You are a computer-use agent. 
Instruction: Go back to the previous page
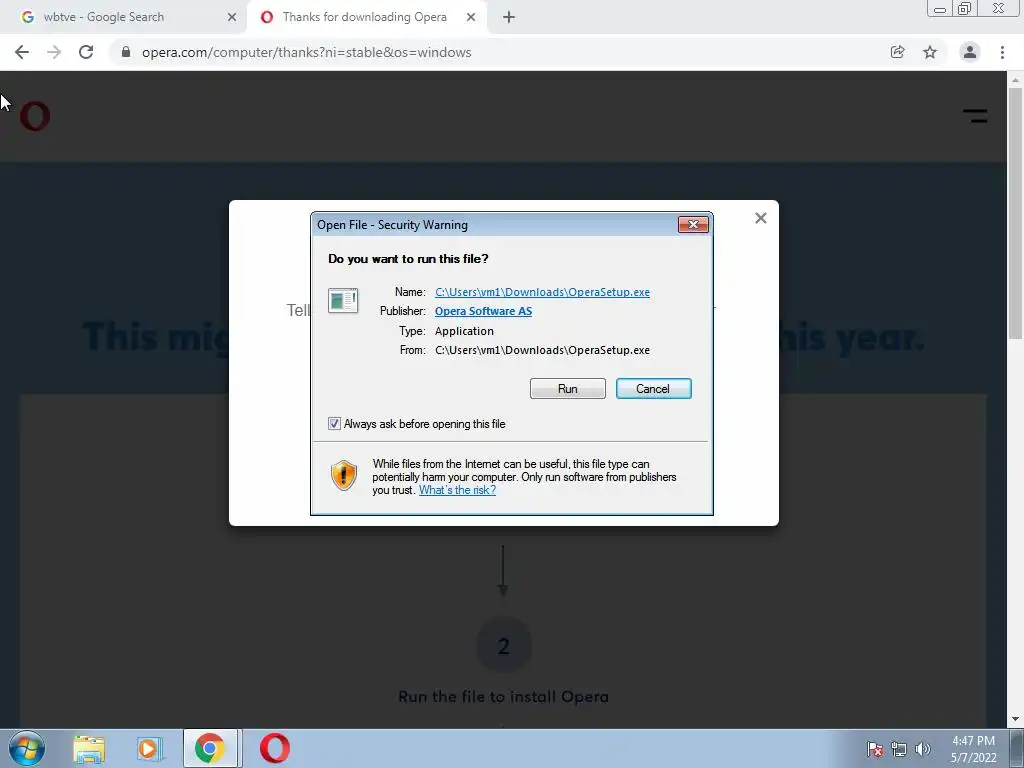click(x=22, y=52)
